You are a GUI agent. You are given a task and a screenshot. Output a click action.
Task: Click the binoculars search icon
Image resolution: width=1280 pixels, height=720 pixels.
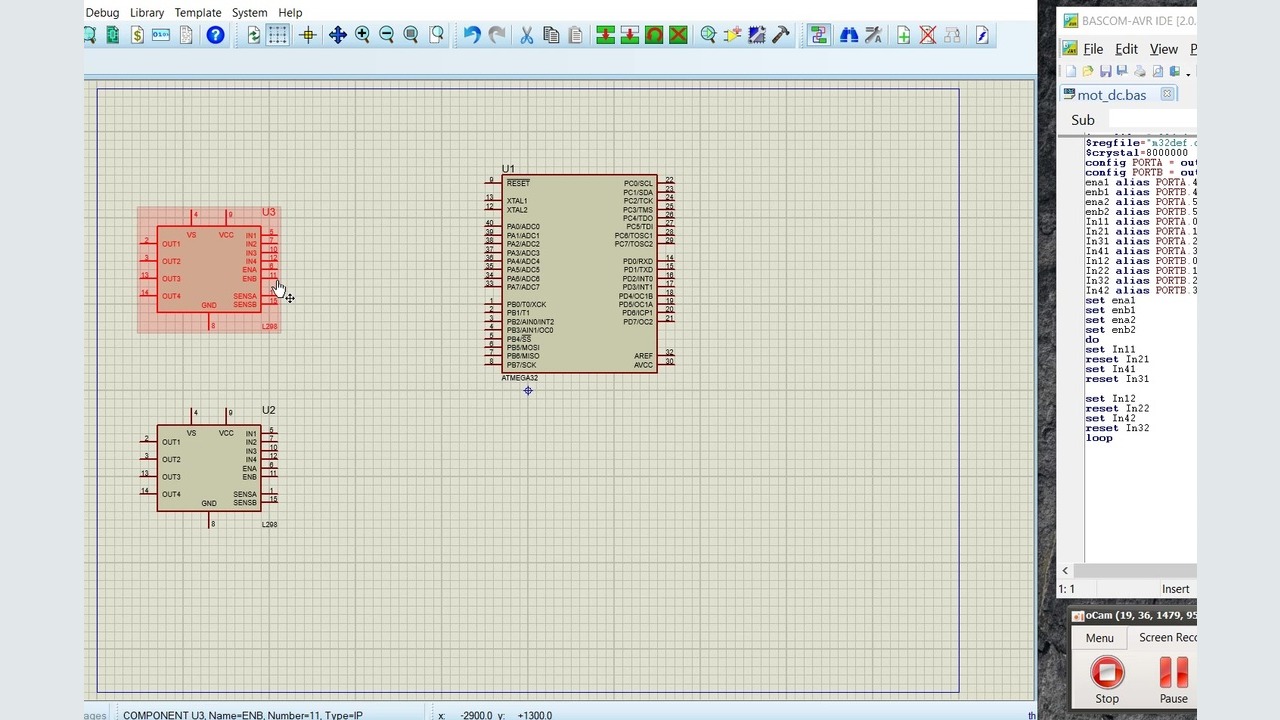click(849, 35)
